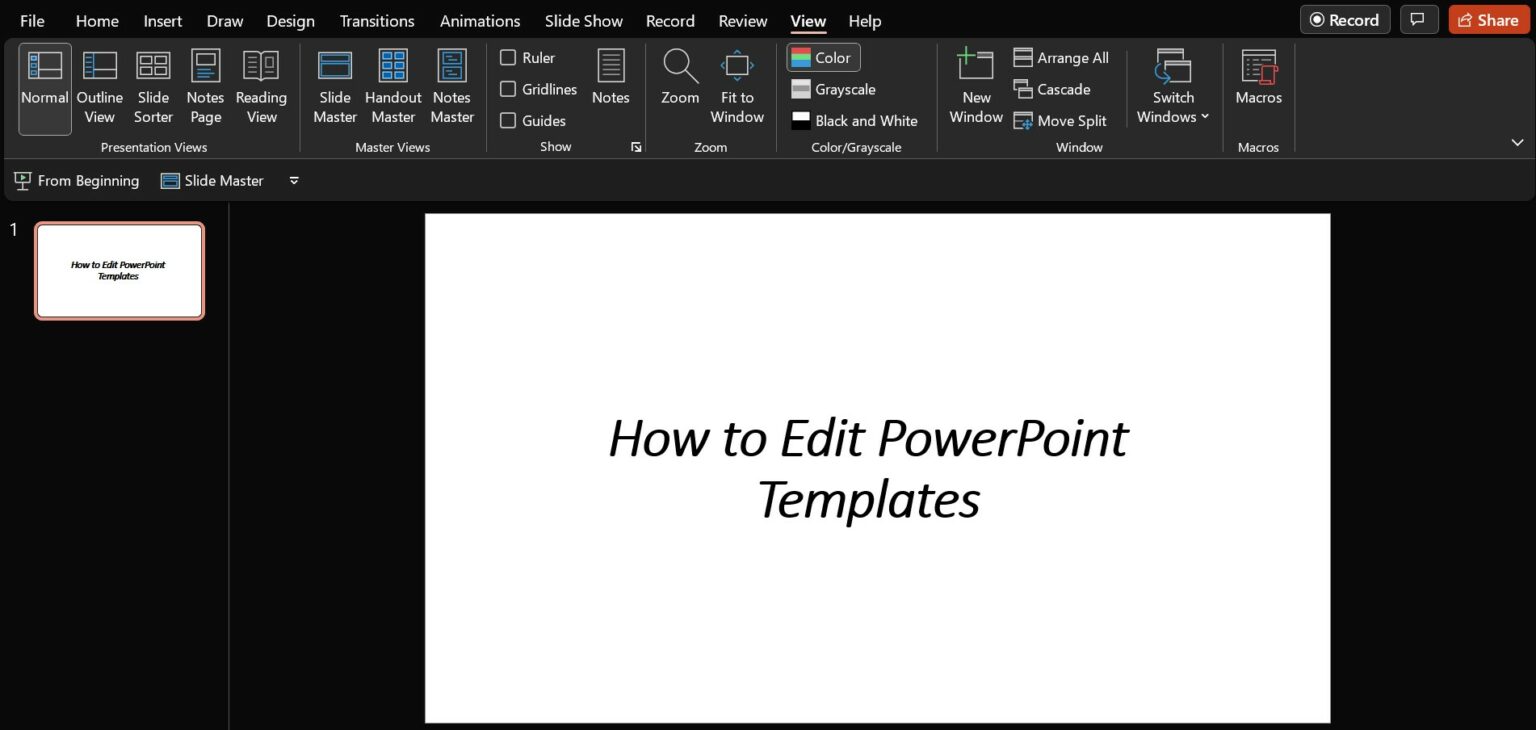Click Fit to Window zoom
The width and height of the screenshot is (1536, 730).
point(737,85)
